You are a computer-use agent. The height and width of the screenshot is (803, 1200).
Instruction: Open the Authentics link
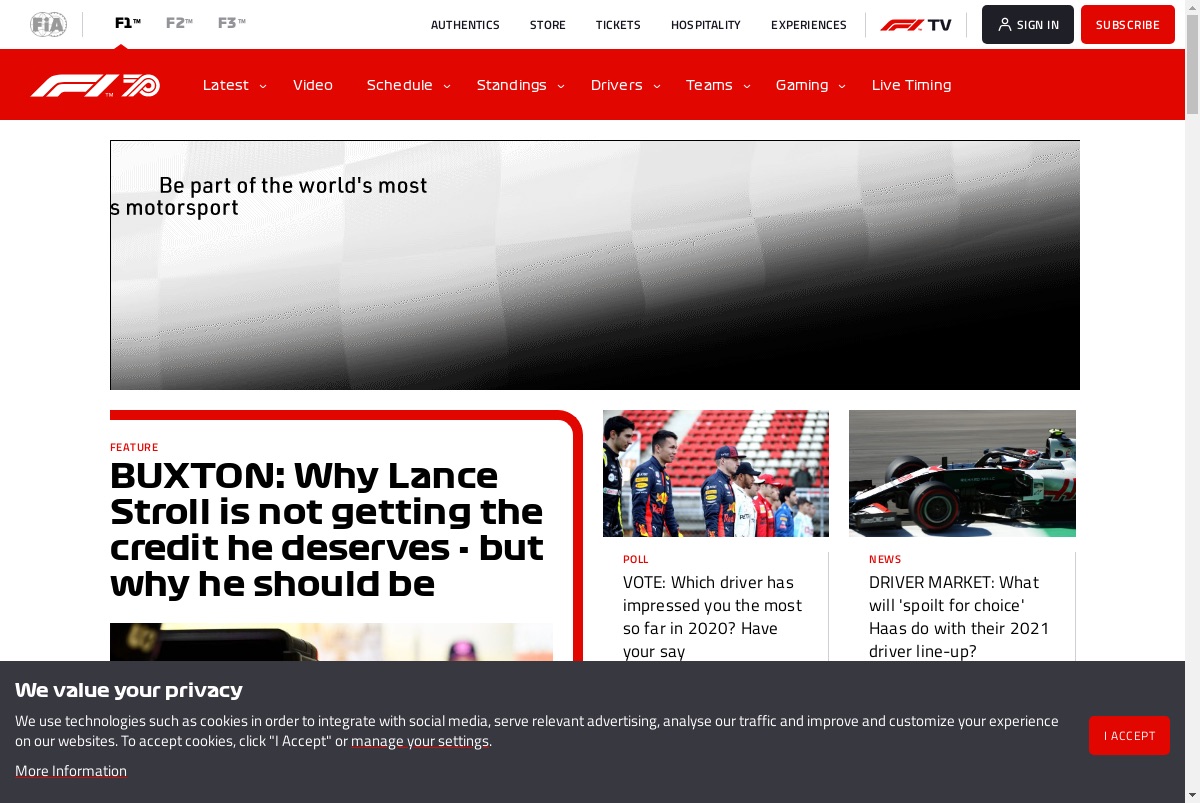465,25
